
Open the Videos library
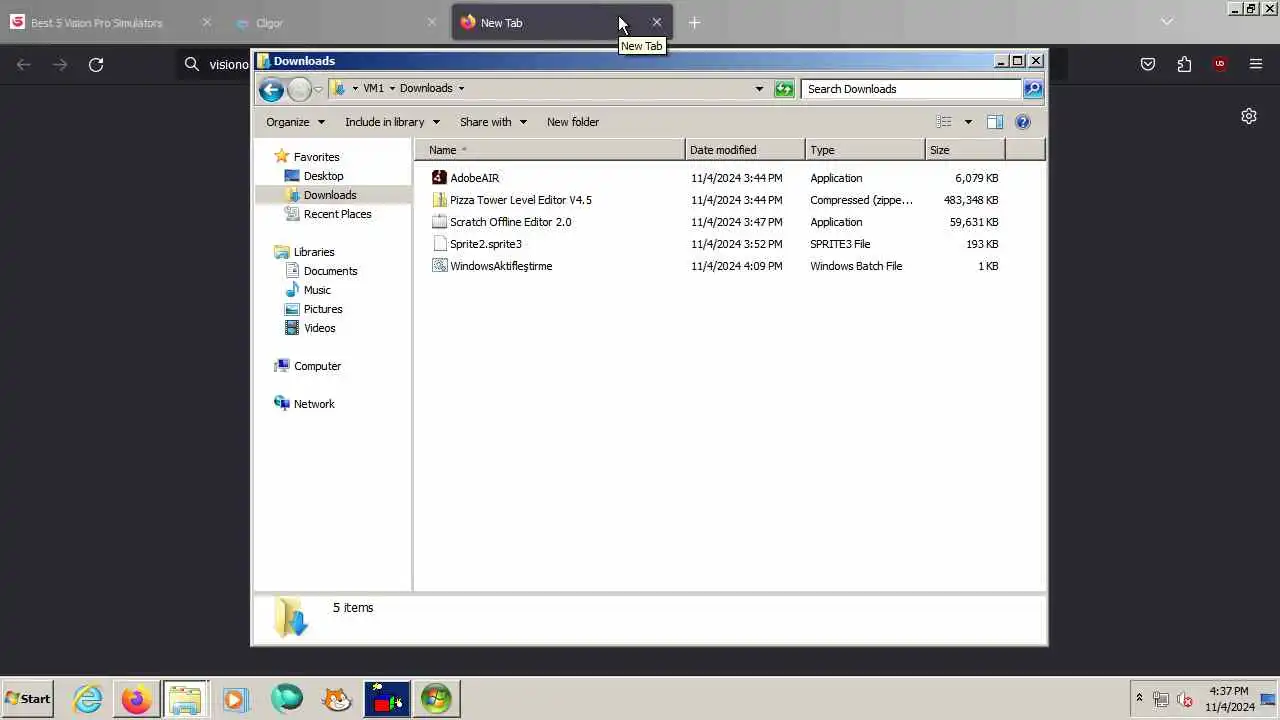[x=319, y=328]
